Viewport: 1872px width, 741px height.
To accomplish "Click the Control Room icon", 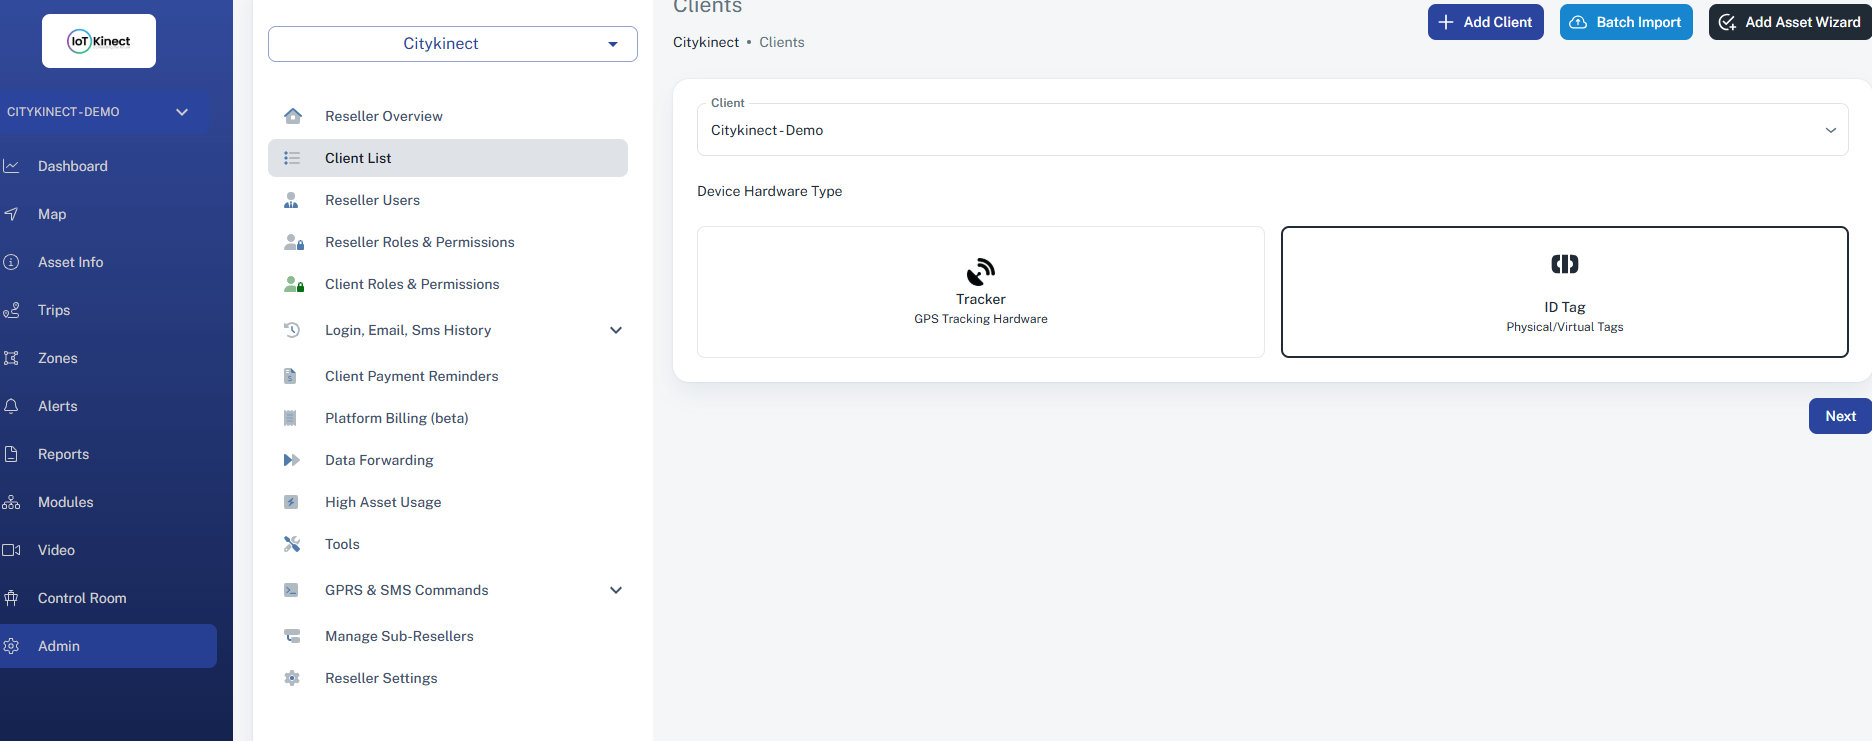I will [x=12, y=598].
